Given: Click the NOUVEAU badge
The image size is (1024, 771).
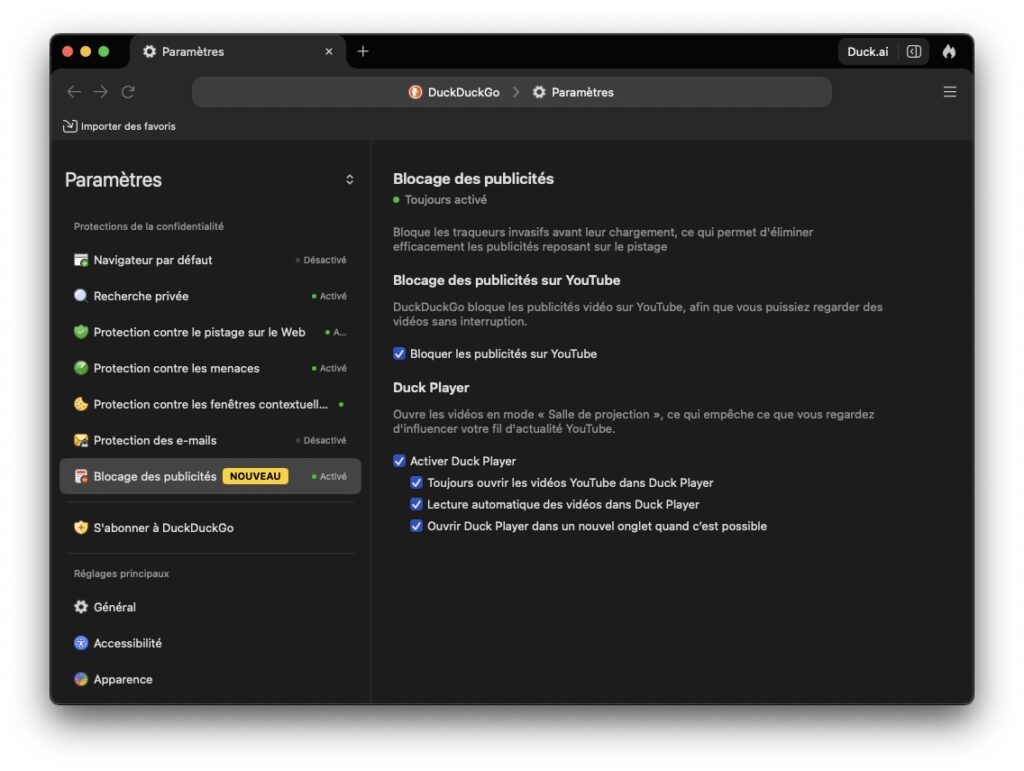Looking at the screenshot, I should [255, 476].
